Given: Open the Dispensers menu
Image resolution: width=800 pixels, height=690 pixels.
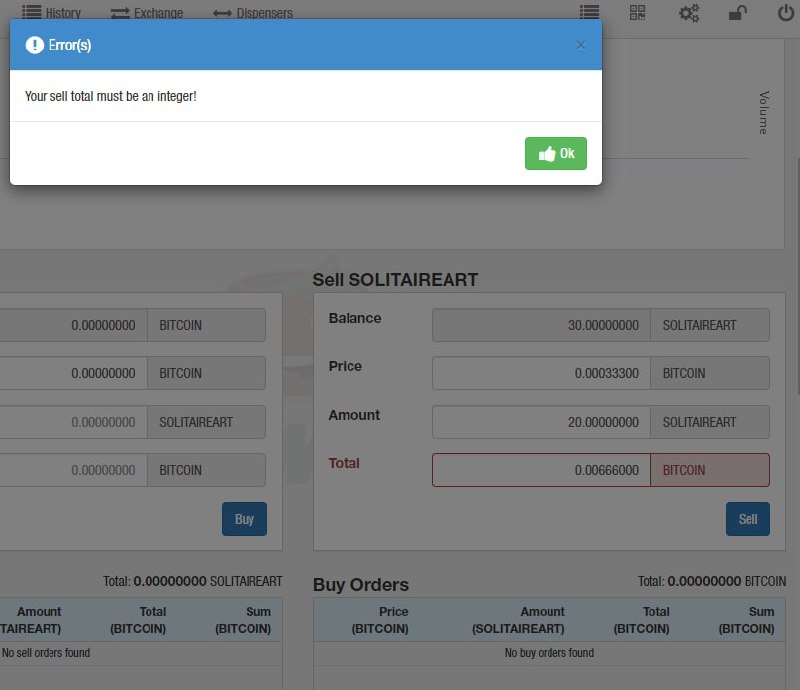Looking at the screenshot, I should (253, 13).
